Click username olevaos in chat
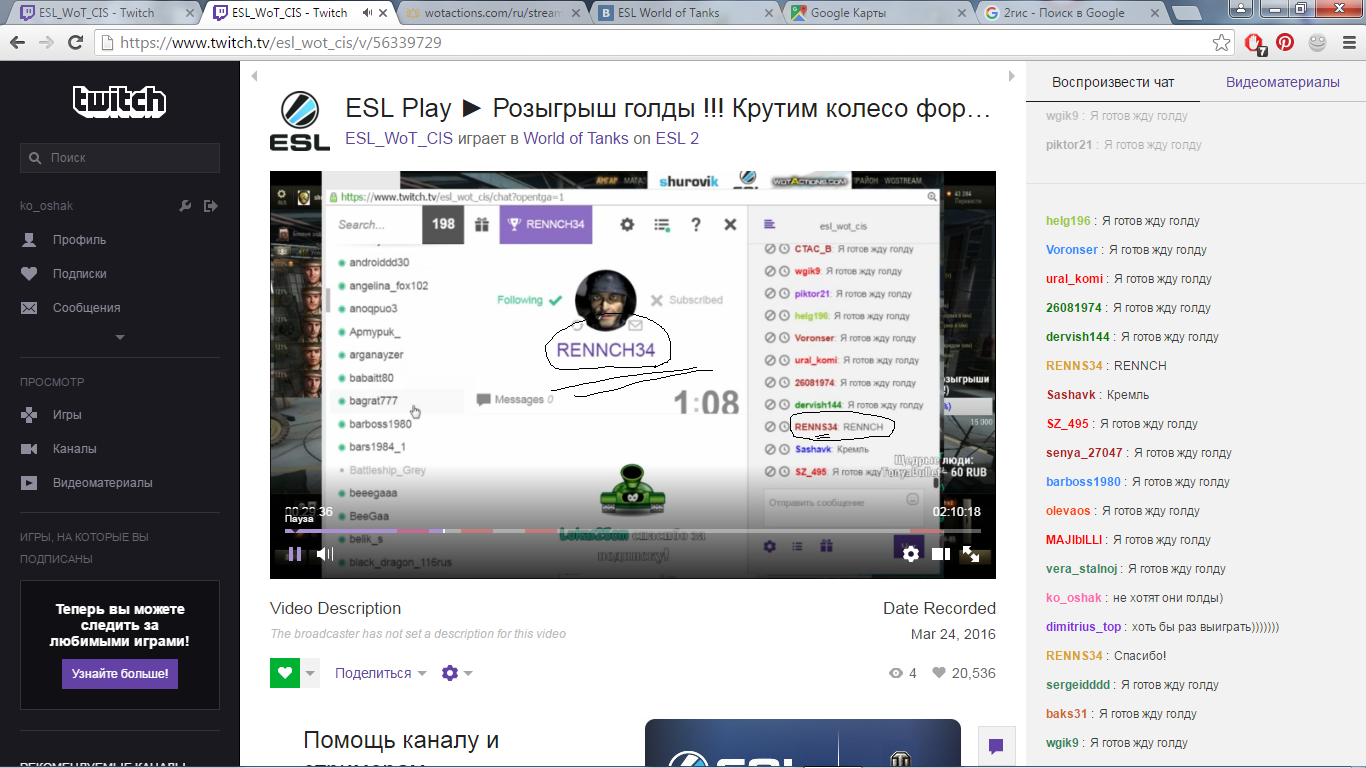 [x=1069, y=511]
